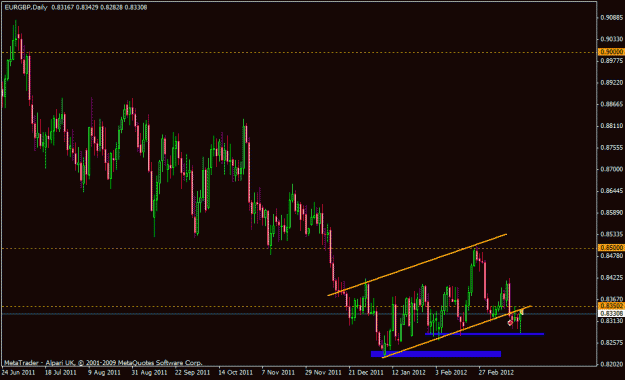Select the dashed horizontal line at 0.90000

coord(299,52)
